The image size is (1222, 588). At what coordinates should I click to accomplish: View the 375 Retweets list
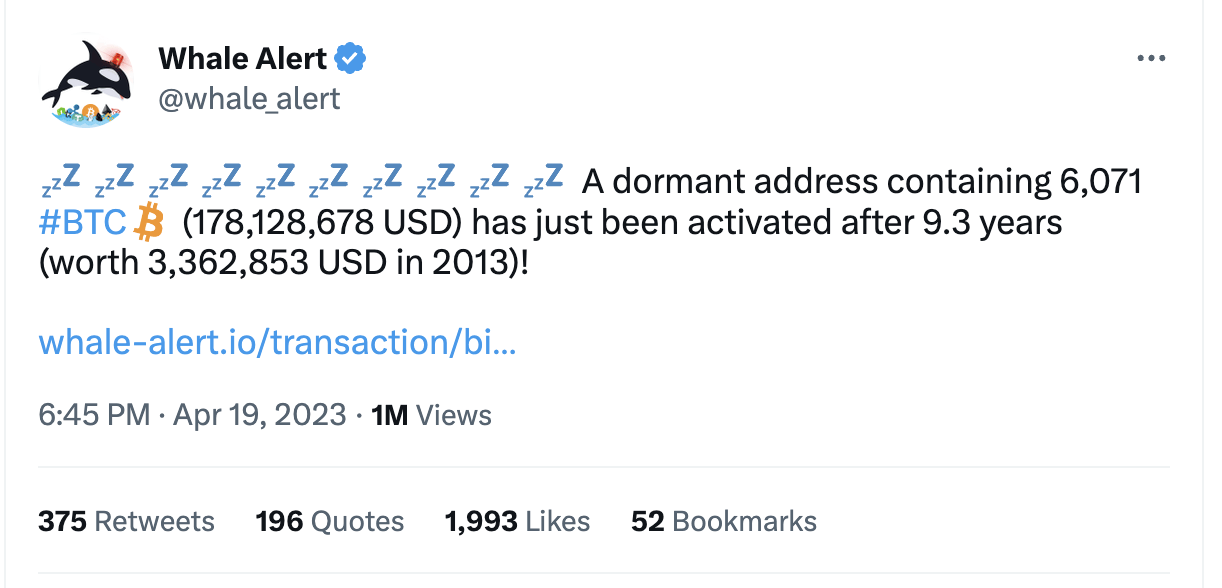[126, 521]
